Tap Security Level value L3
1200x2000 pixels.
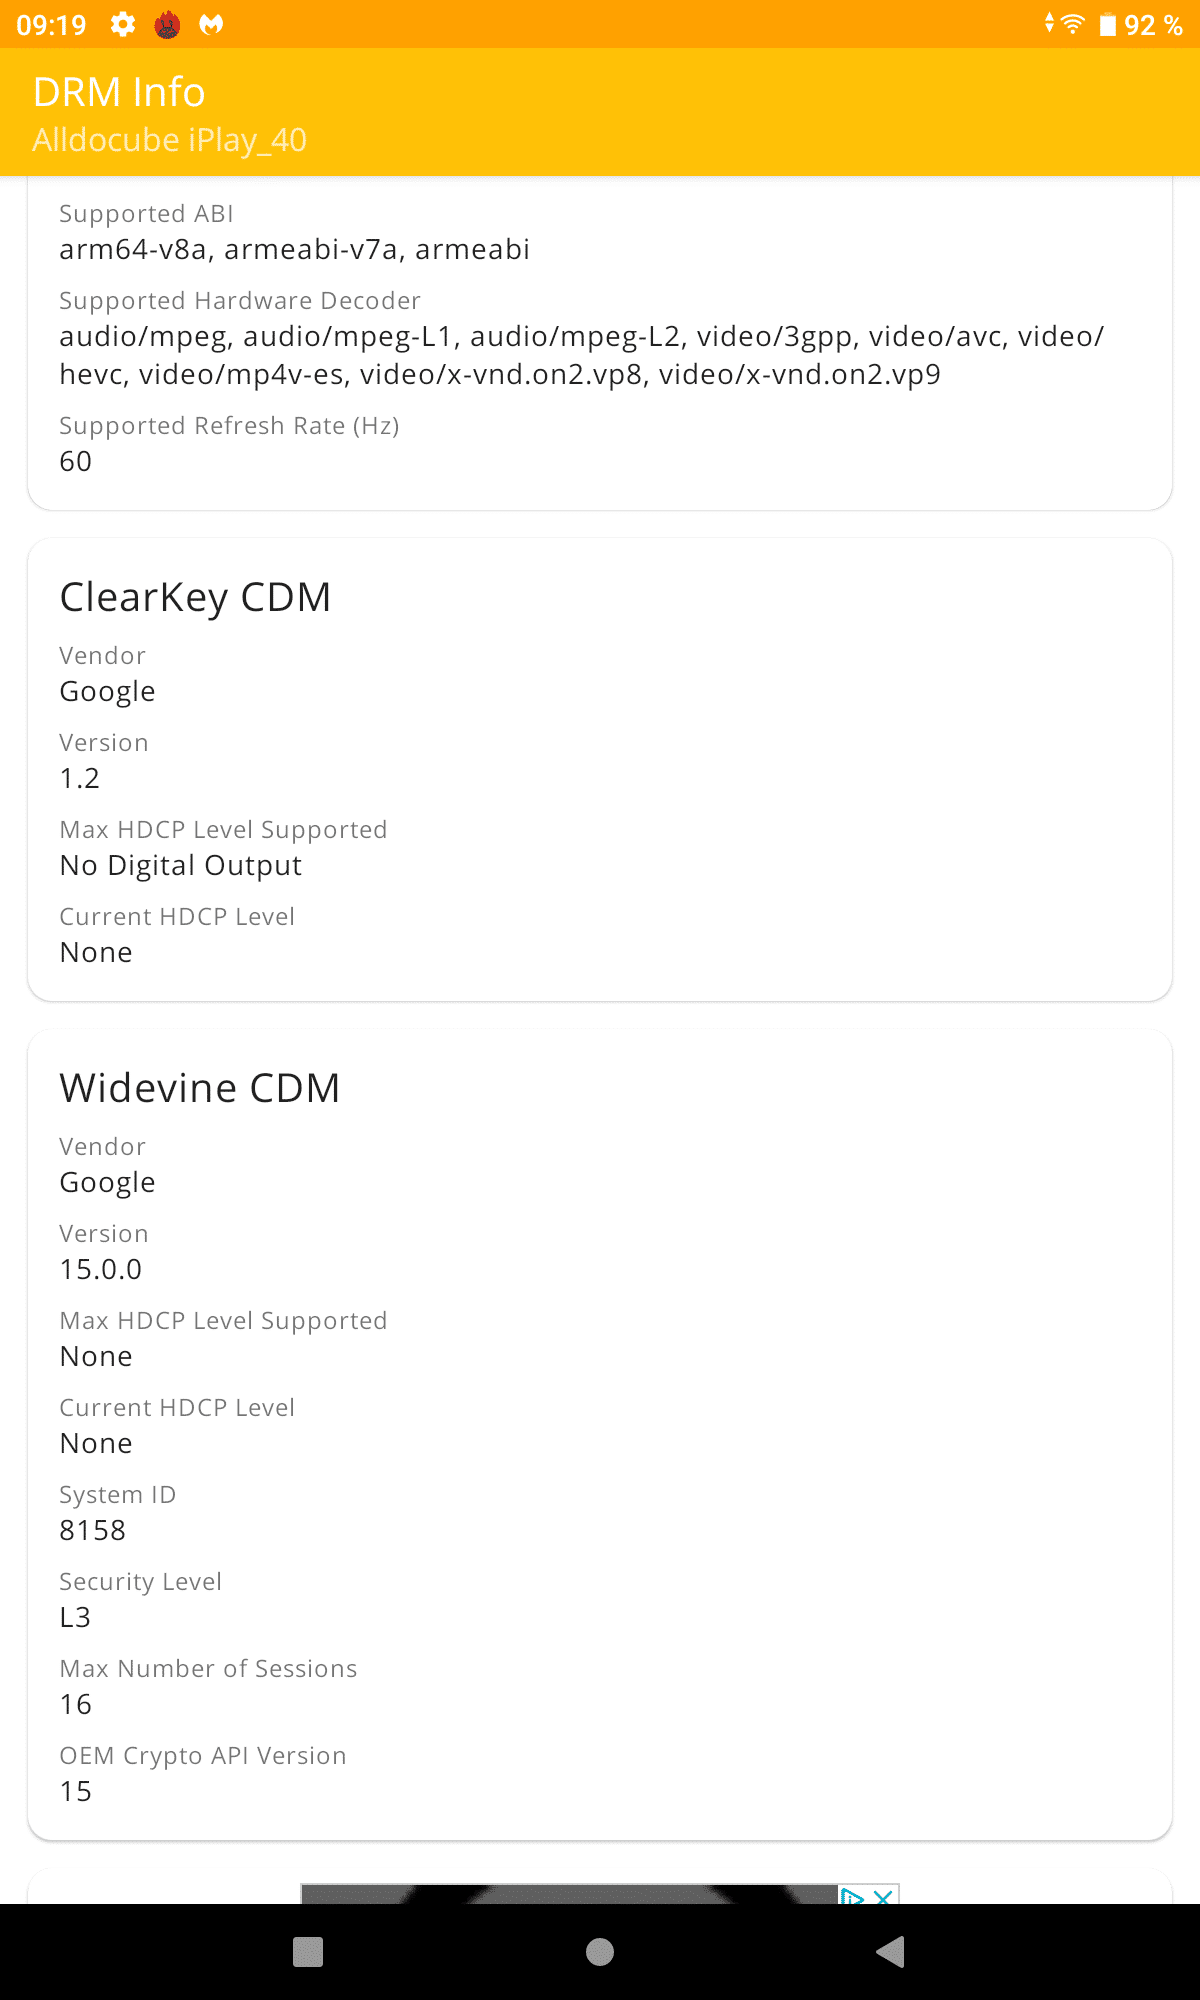(75, 1617)
